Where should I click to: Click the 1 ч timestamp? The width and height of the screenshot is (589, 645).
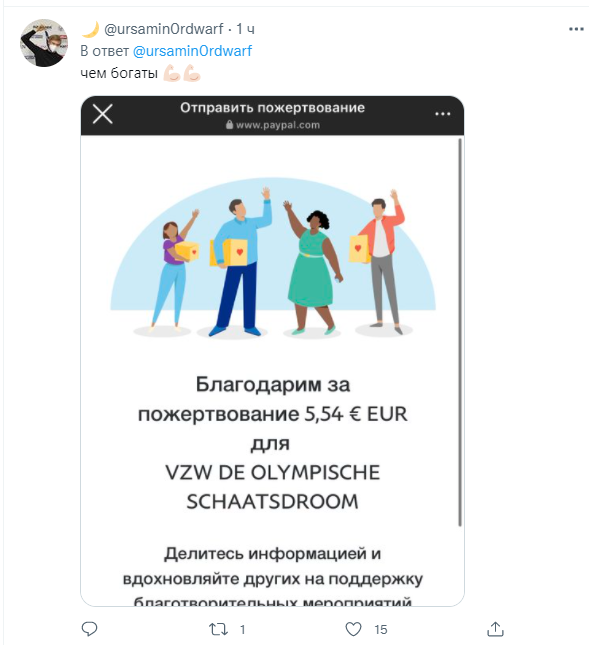pos(245,29)
